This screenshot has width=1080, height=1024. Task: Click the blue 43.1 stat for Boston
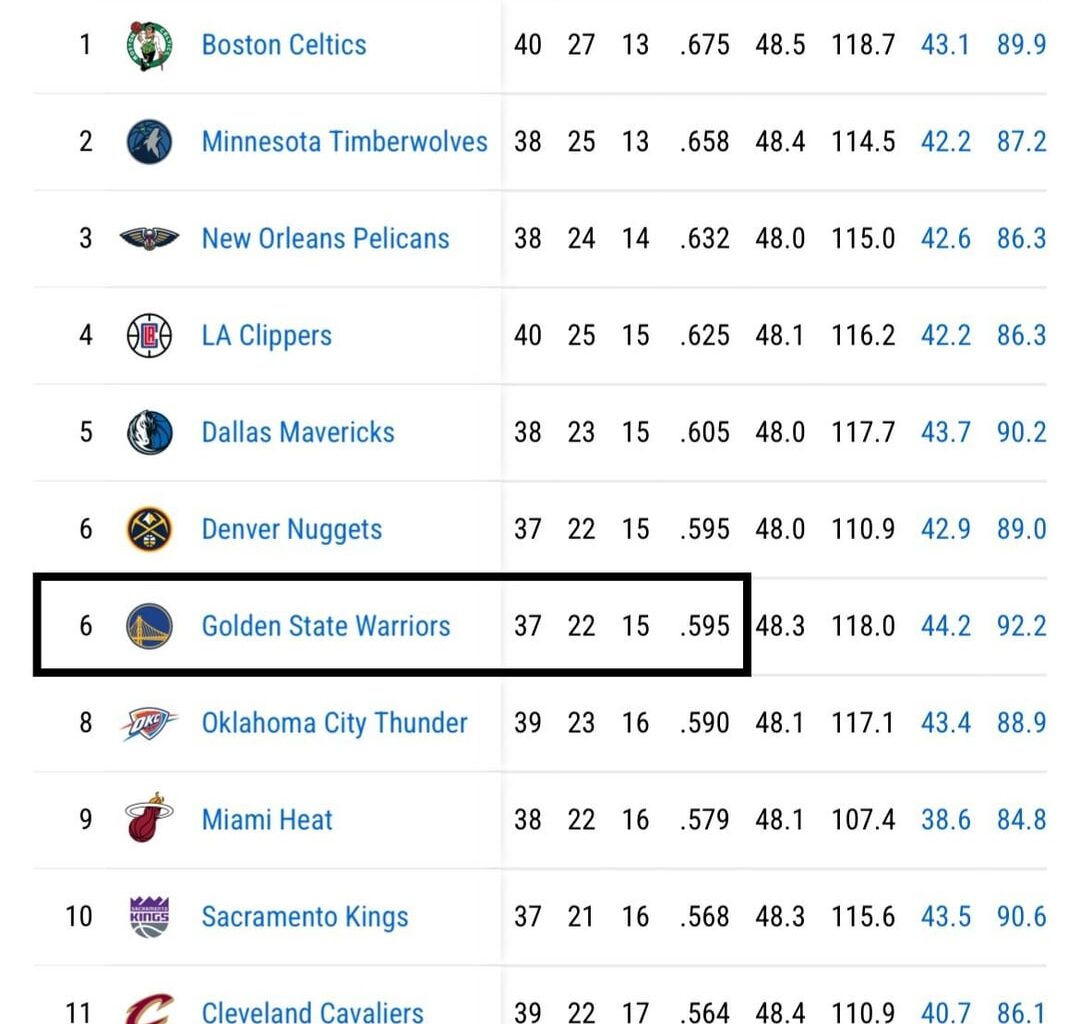pos(945,44)
